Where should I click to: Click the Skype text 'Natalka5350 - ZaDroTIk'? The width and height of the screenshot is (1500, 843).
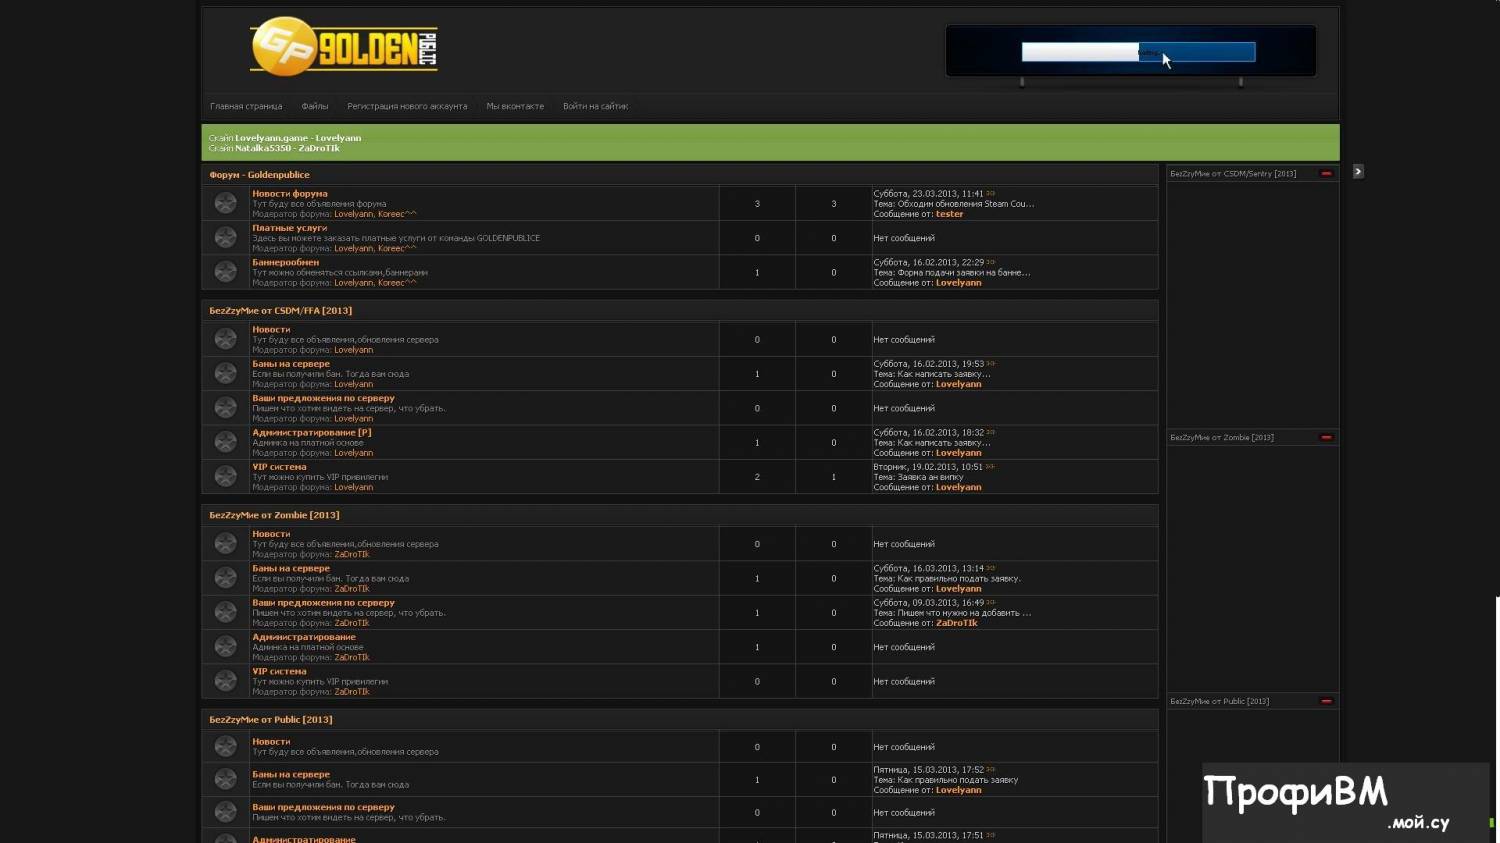click(x=287, y=148)
